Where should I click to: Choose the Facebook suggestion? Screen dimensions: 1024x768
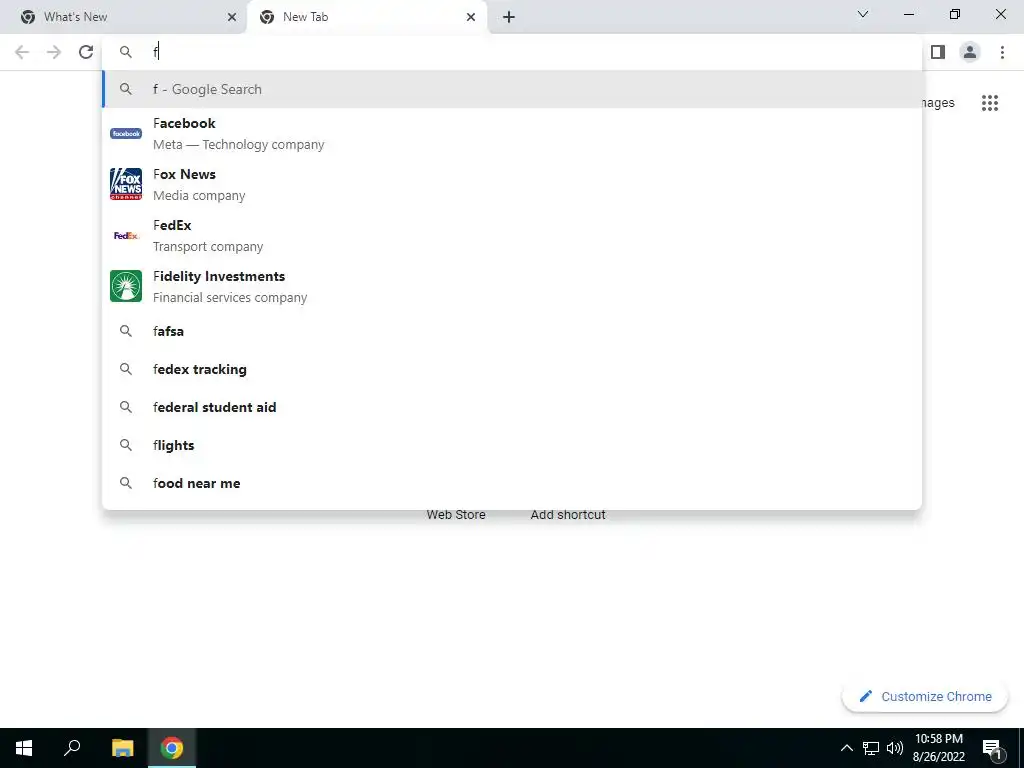tap(512, 134)
